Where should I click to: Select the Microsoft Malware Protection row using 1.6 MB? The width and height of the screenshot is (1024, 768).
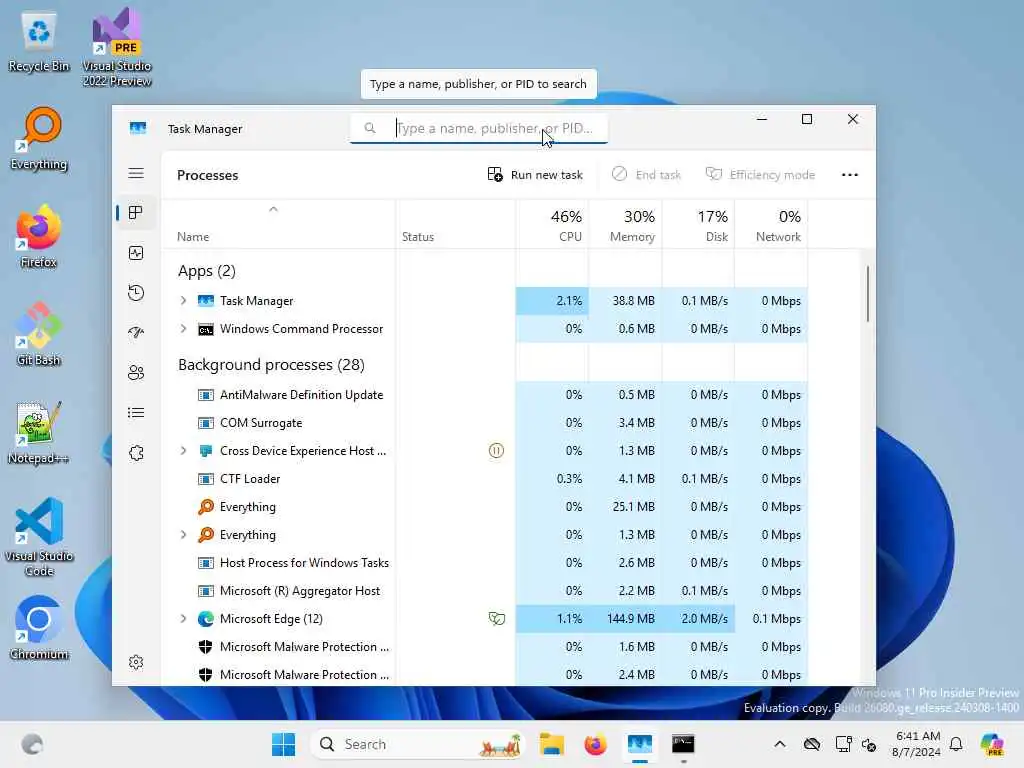coord(485,647)
